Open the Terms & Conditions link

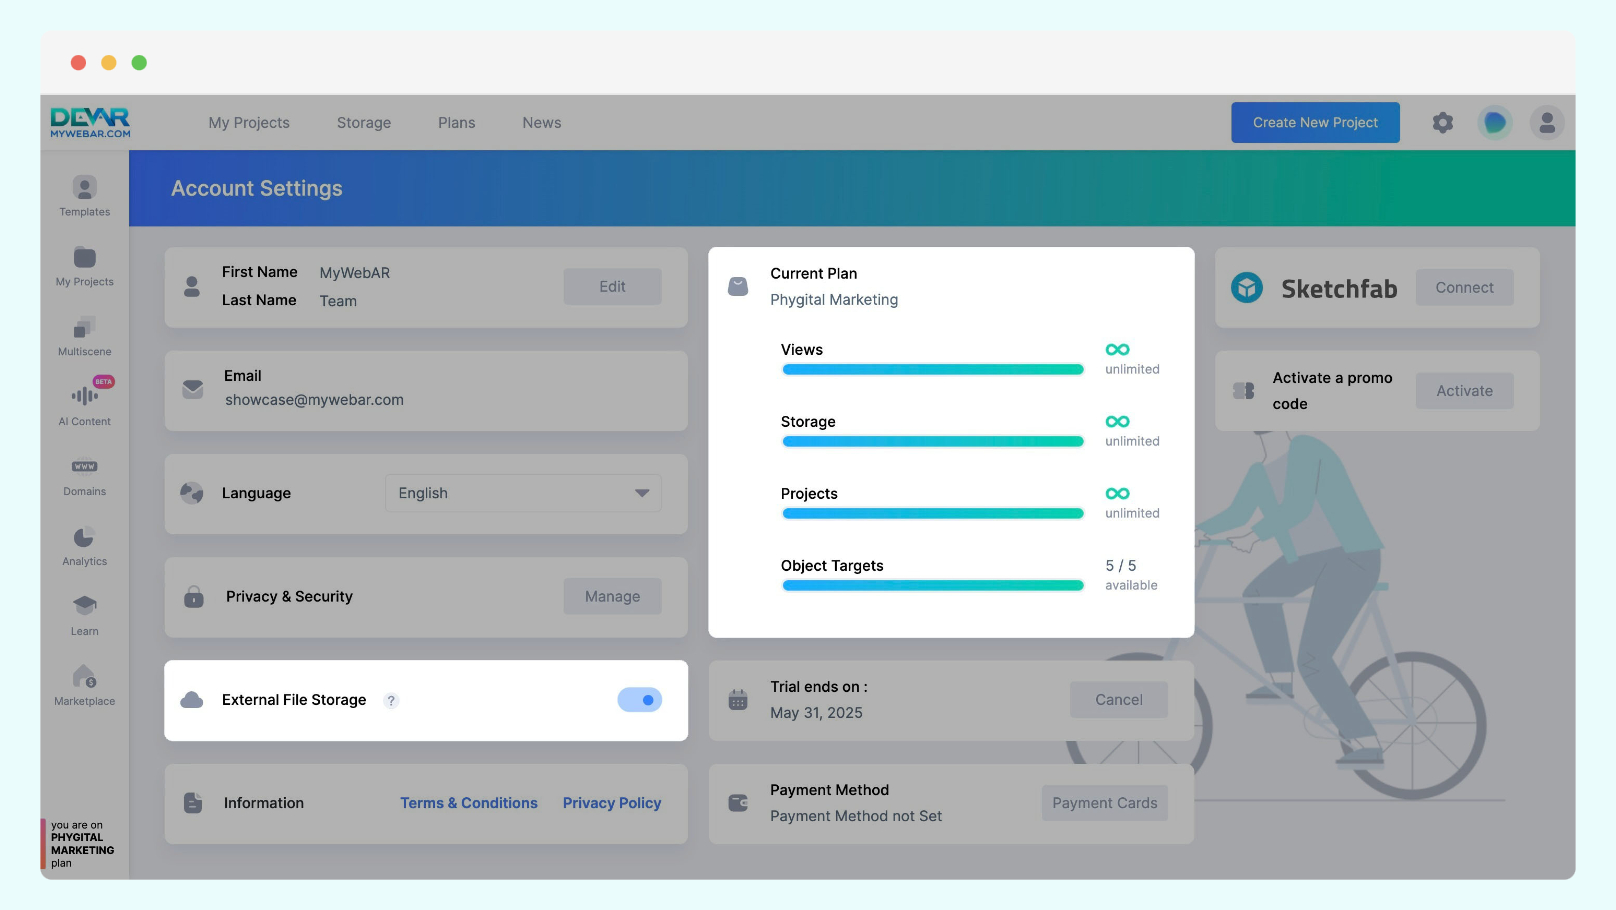pos(469,803)
